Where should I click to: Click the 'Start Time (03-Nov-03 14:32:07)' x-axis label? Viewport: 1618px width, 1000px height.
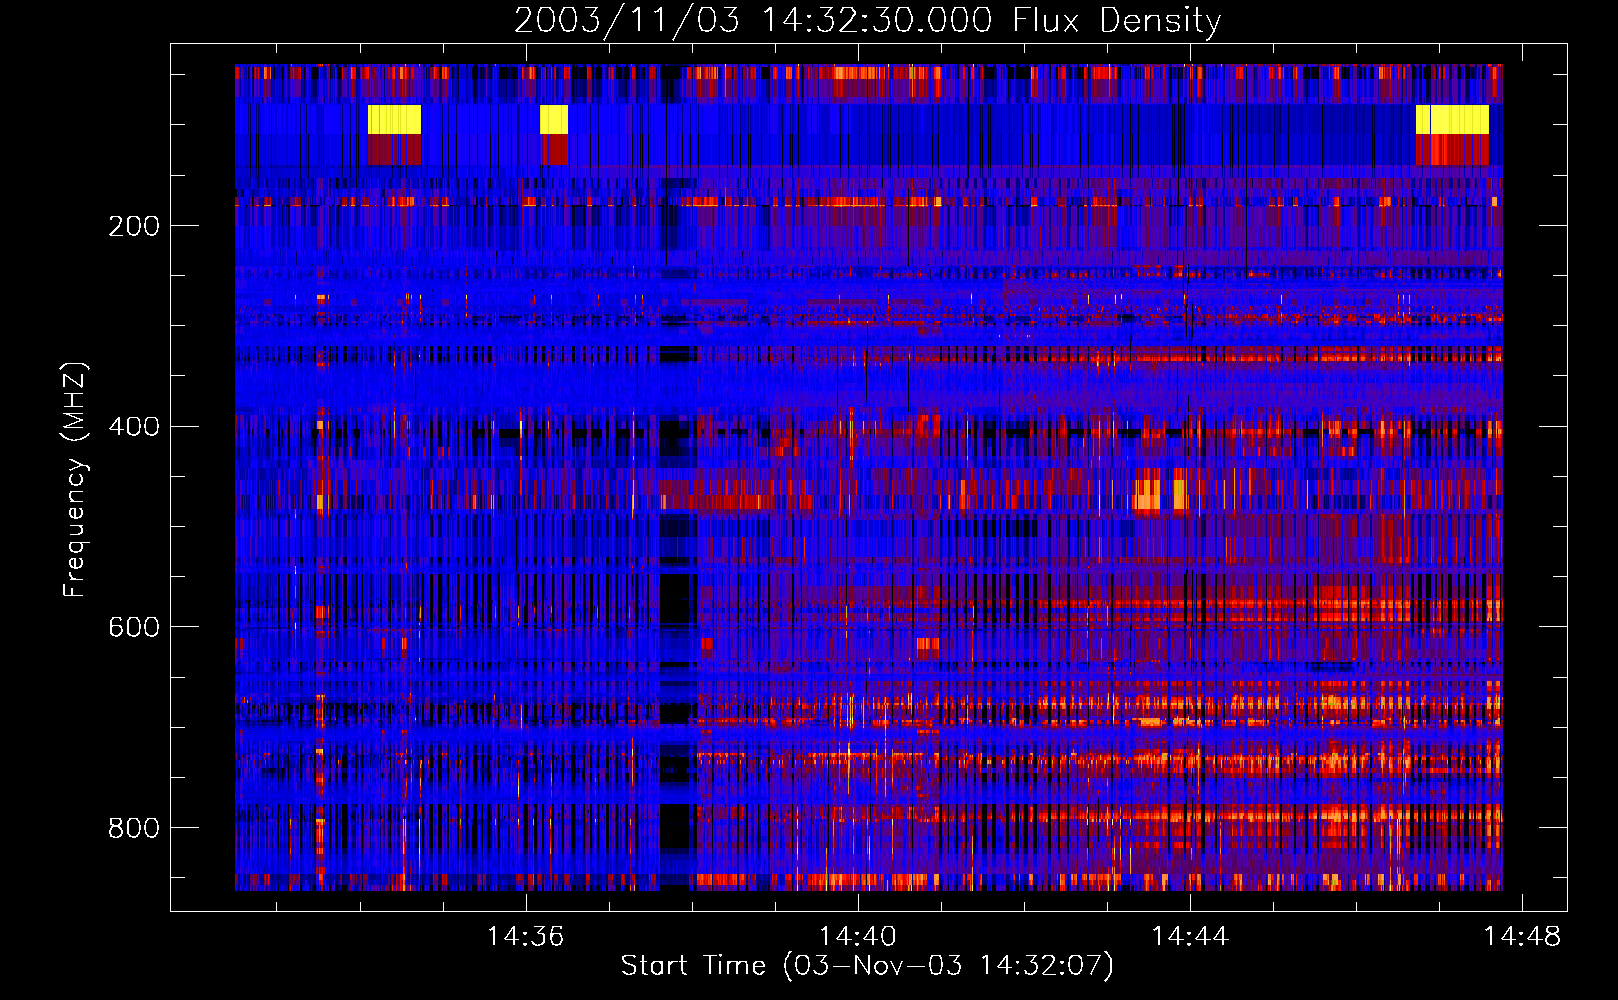pyautogui.click(x=867, y=966)
